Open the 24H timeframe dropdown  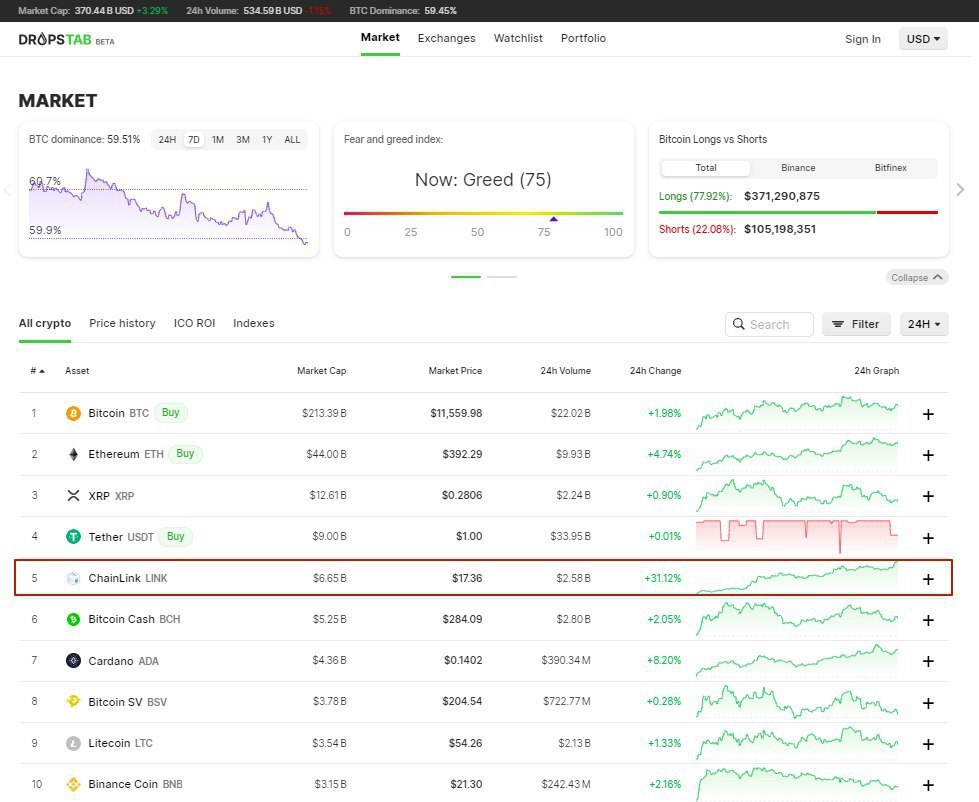(x=924, y=324)
